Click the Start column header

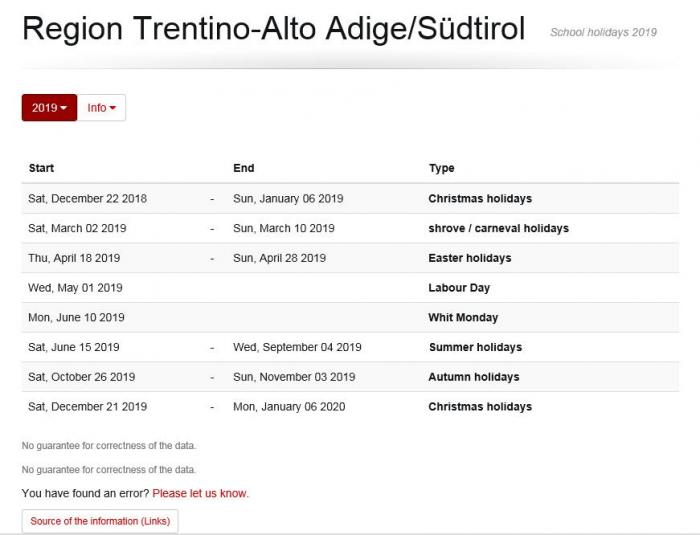pyautogui.click(x=41, y=168)
